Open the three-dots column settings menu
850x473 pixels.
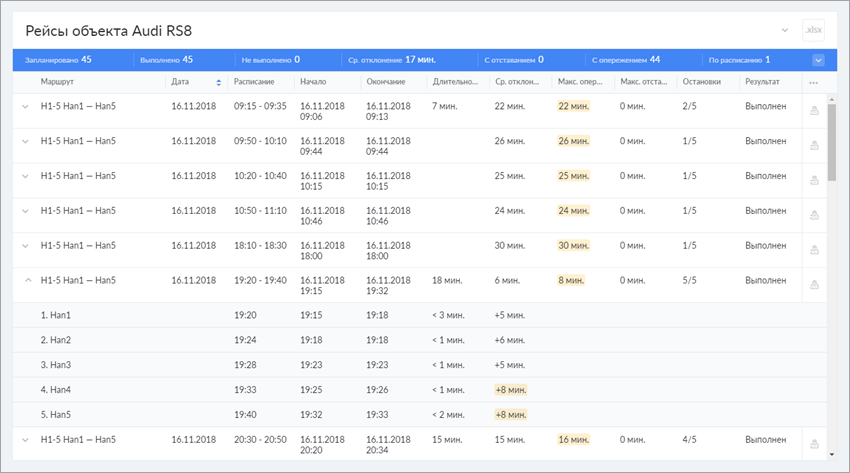point(814,82)
